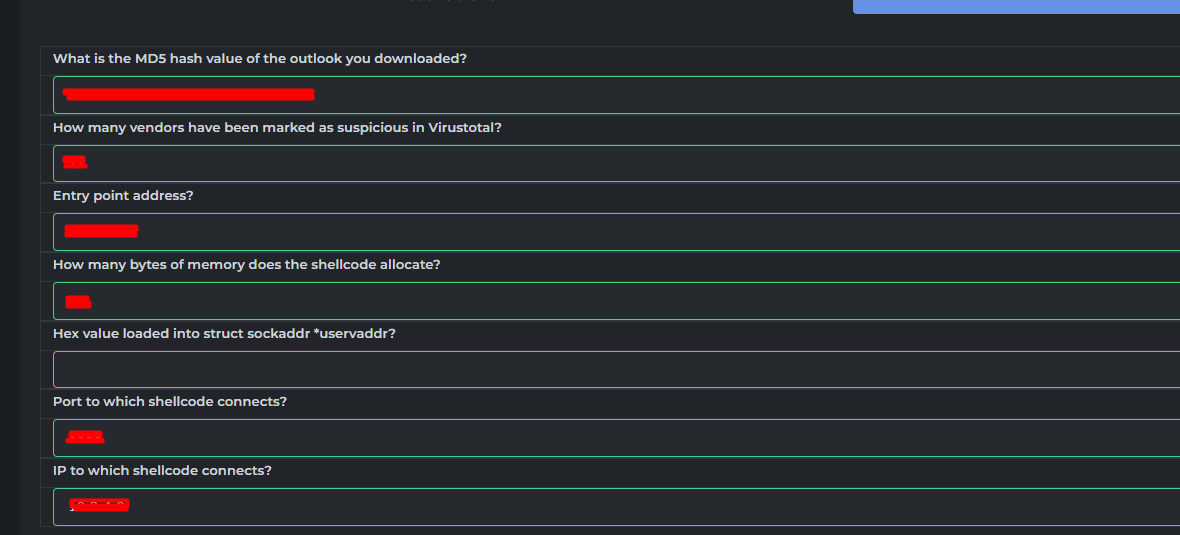Viewport: 1180px width, 535px height.
Task: Click the blue button at top right
Action: [1016, 6]
